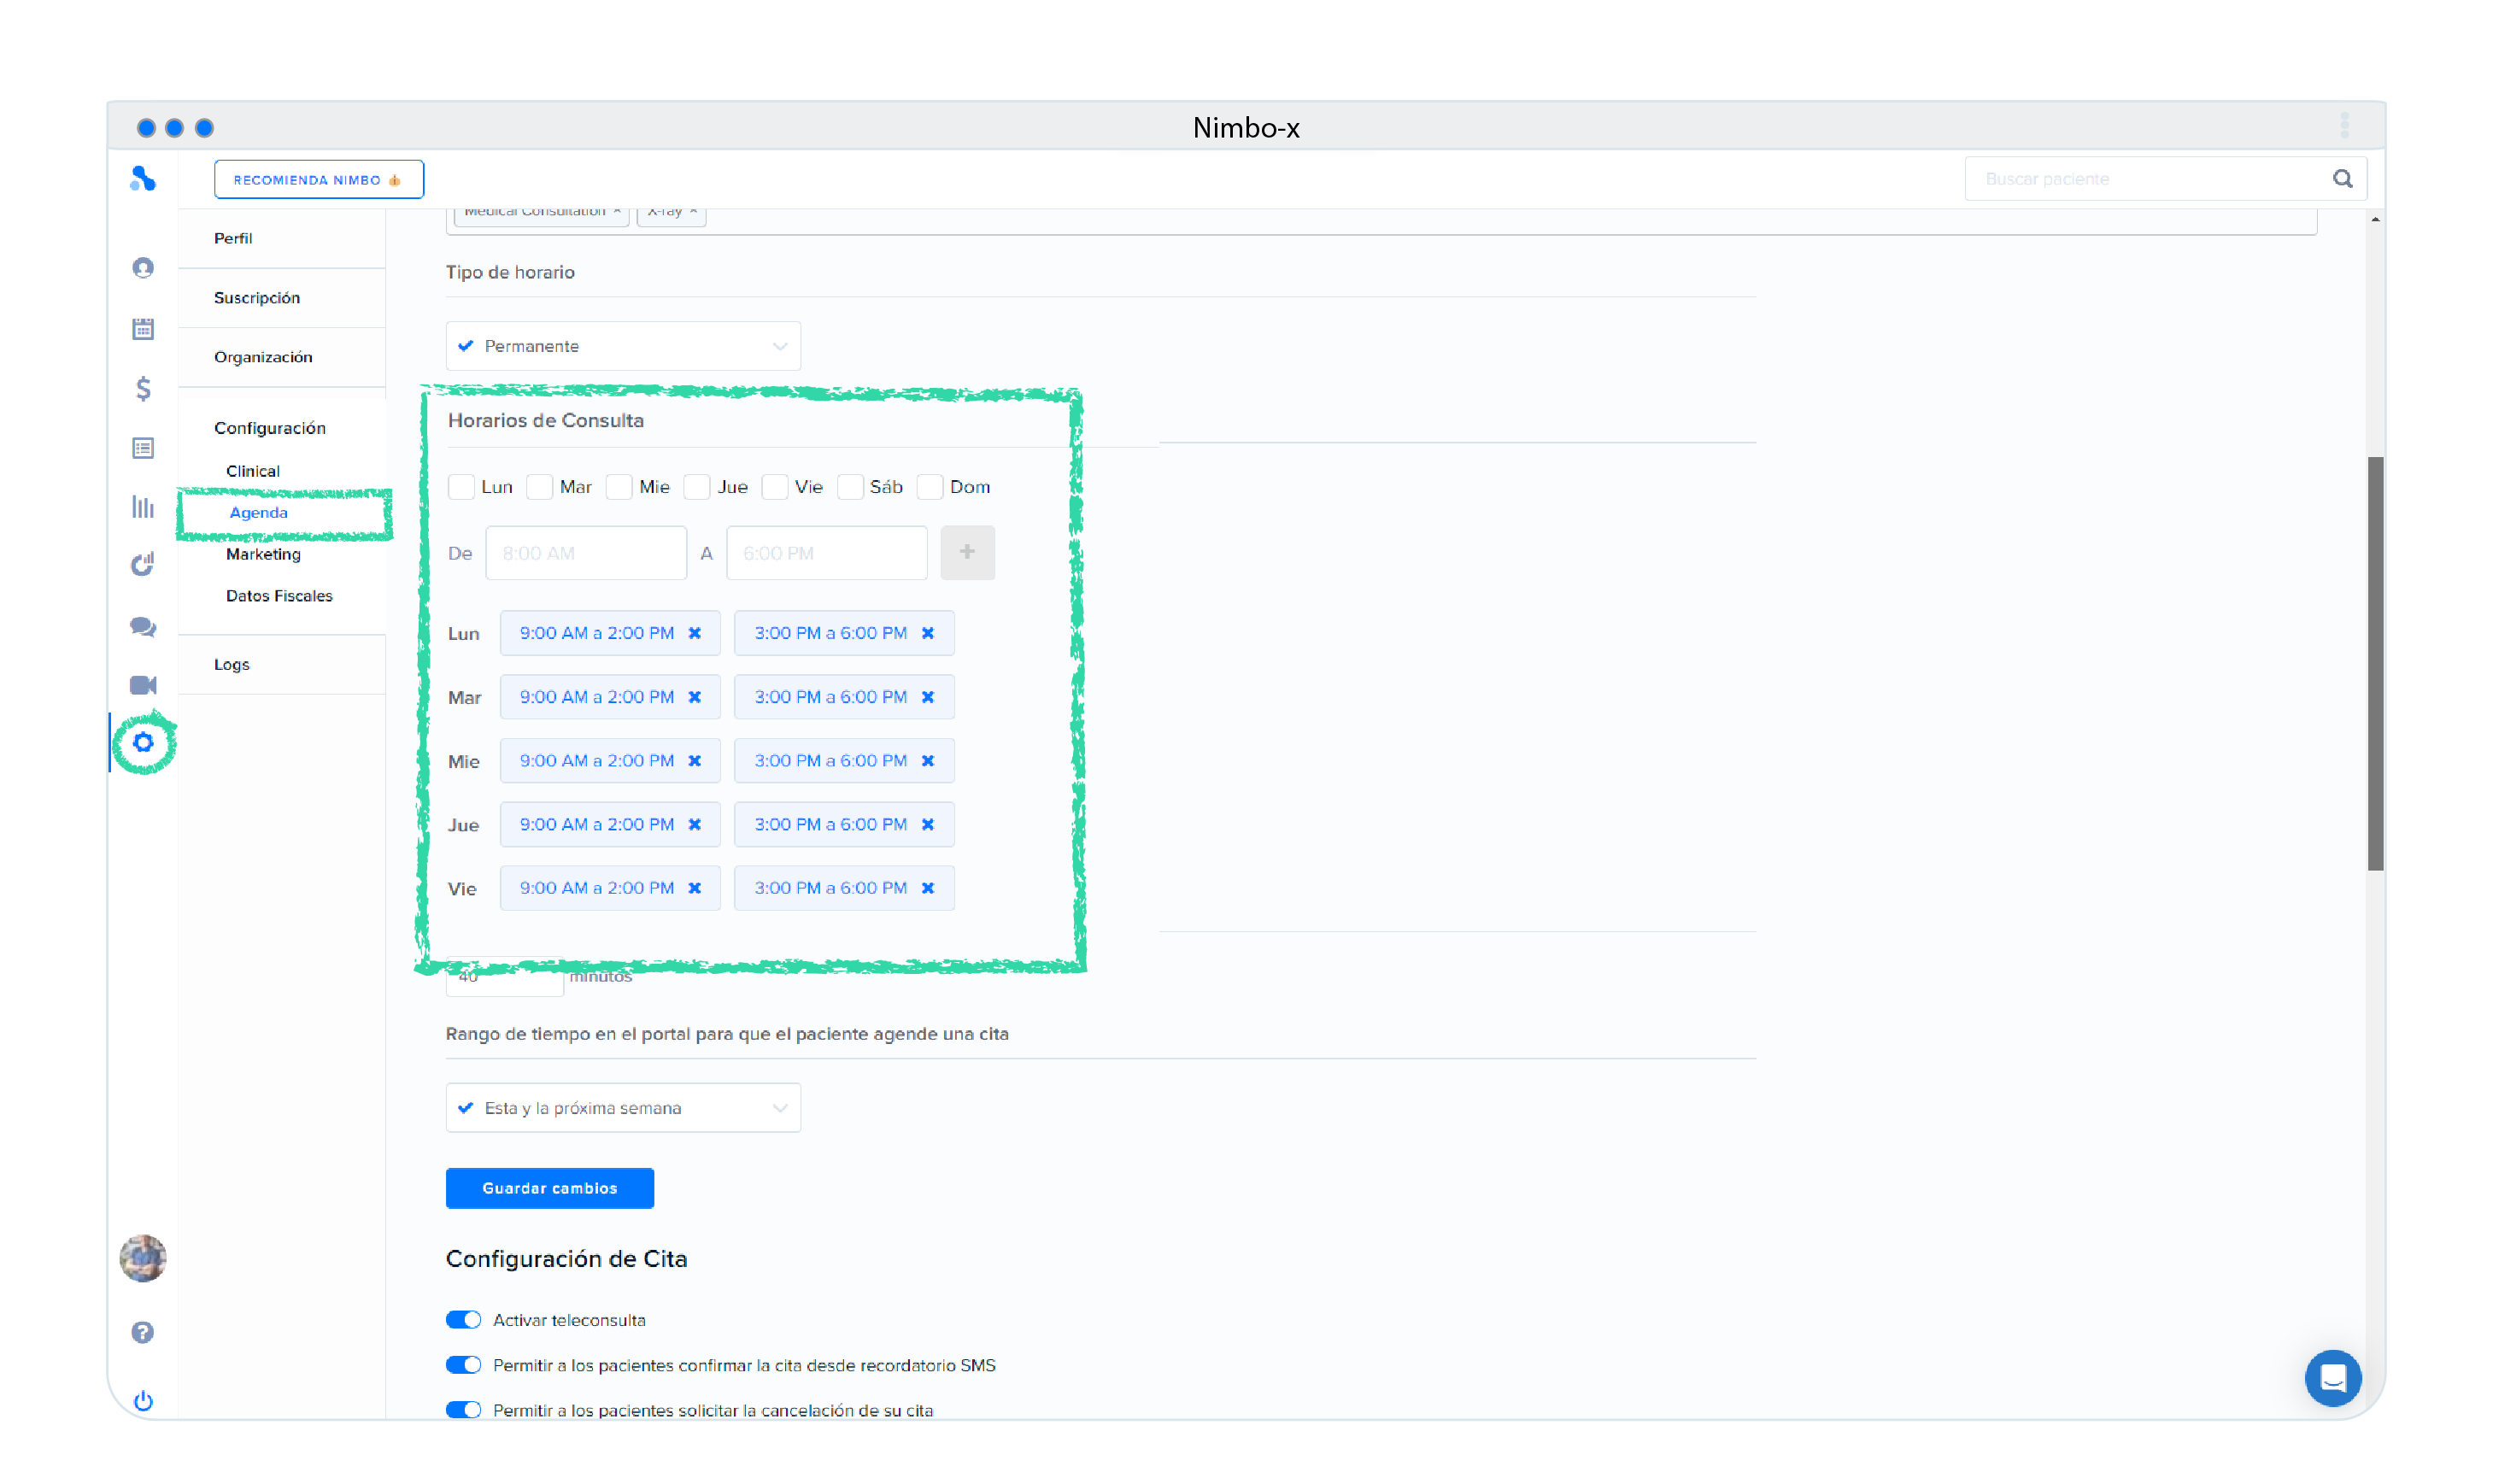Image resolution: width=2493 pixels, height=1484 pixels.
Task: Open the Suscripción menu item
Action: click(x=257, y=298)
